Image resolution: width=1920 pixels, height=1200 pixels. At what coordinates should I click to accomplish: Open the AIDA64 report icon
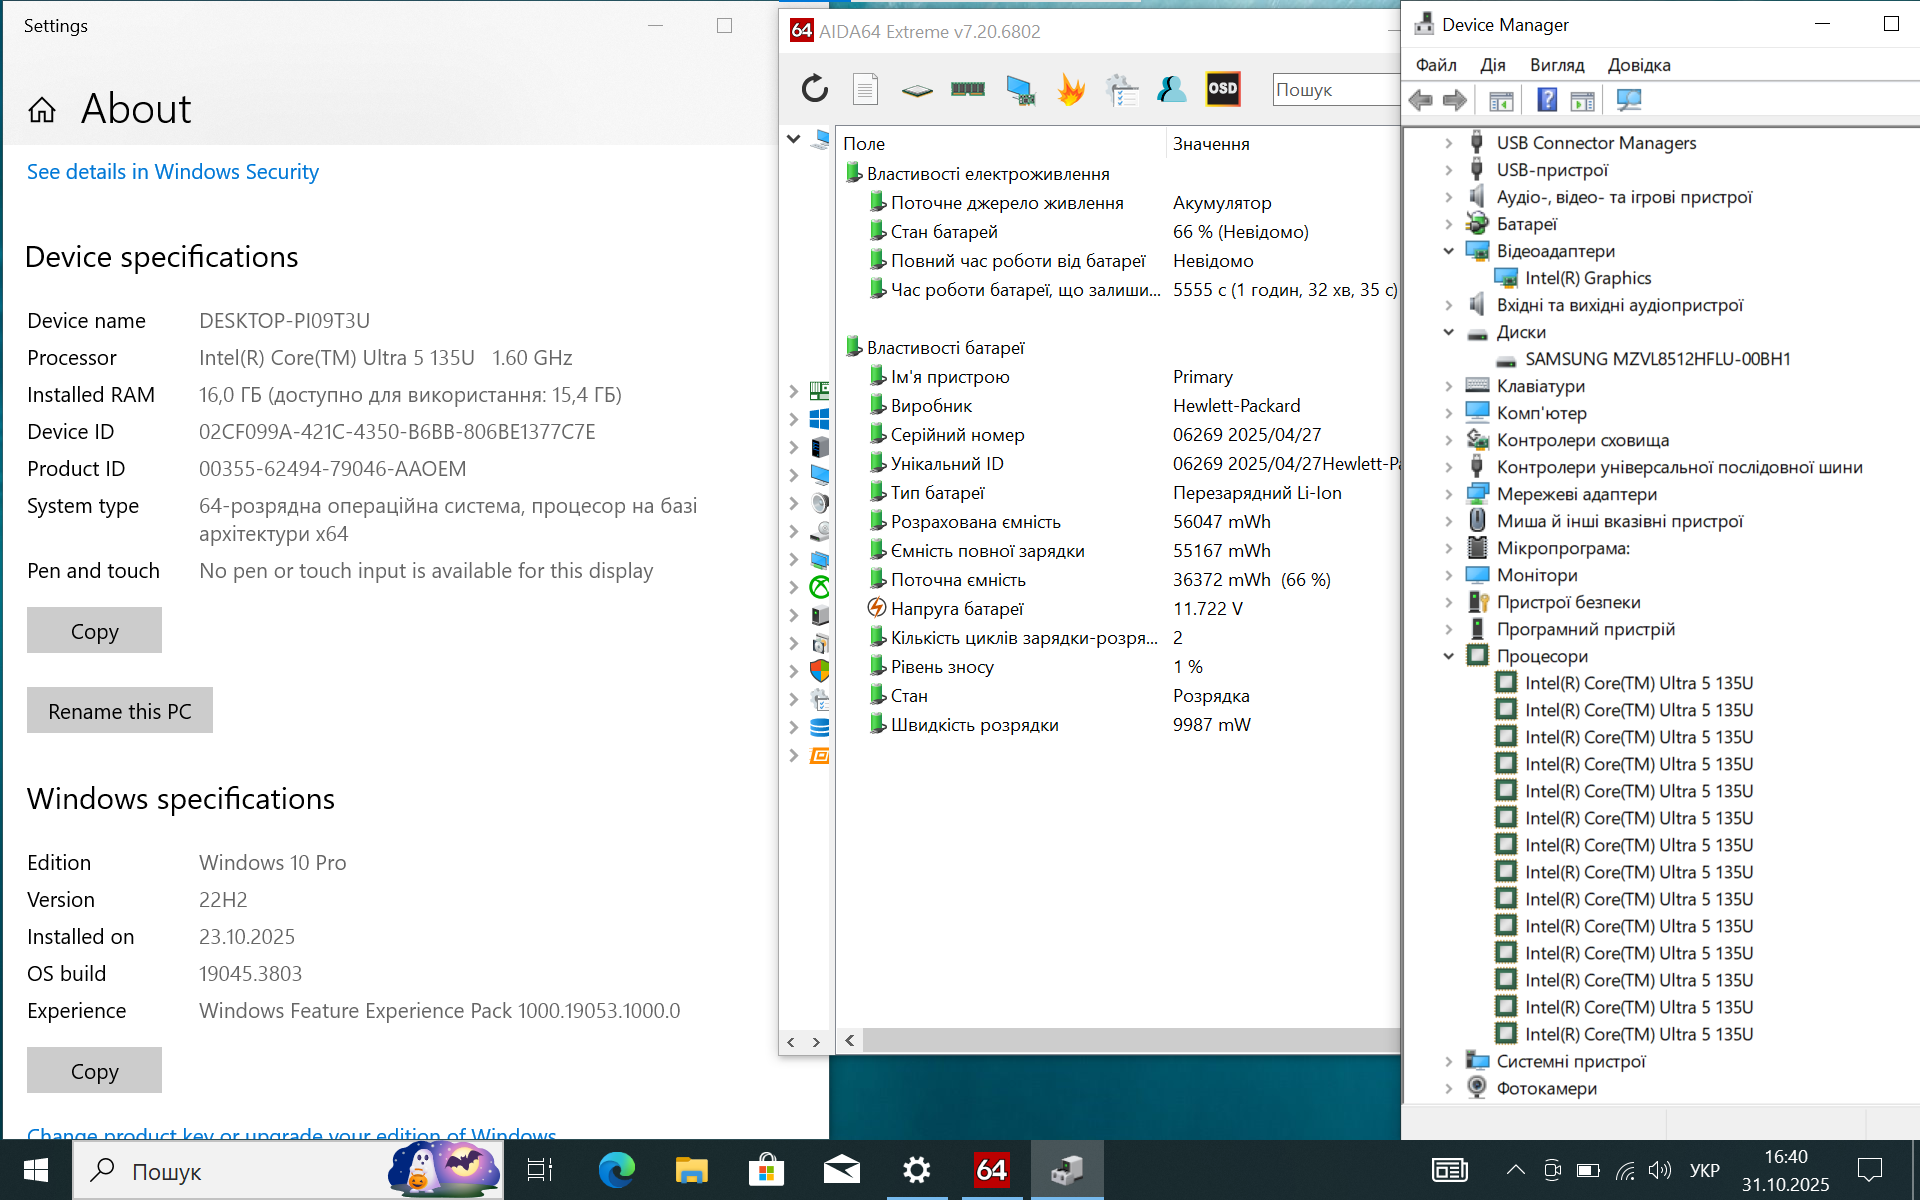tap(865, 89)
